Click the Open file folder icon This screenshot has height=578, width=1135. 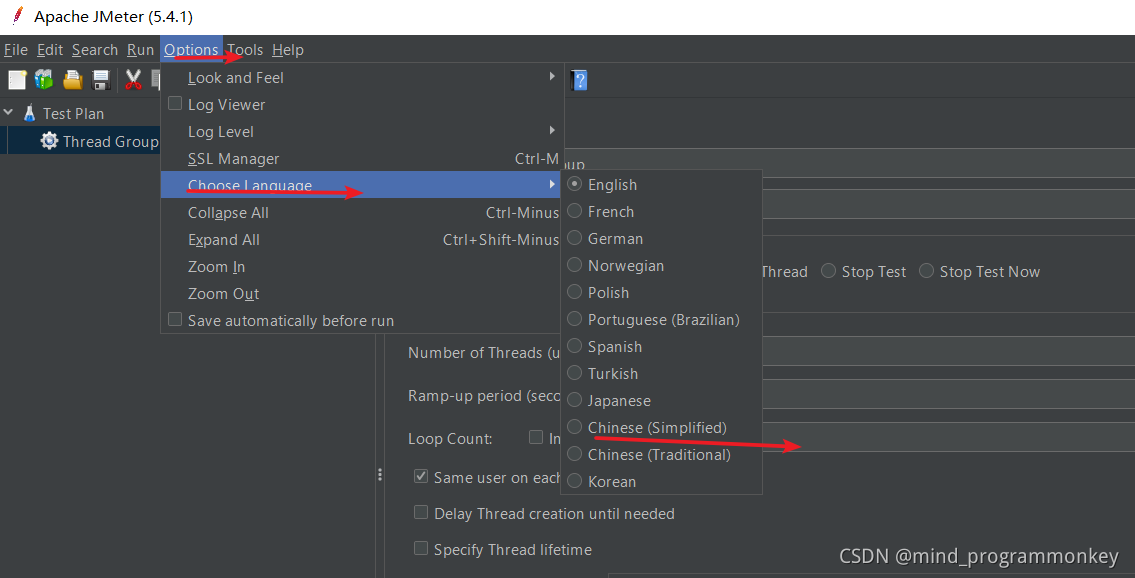[72, 80]
